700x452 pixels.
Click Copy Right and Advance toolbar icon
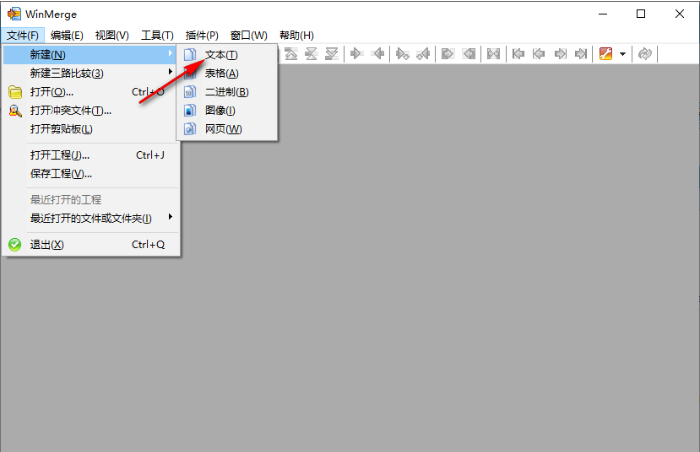[402, 54]
